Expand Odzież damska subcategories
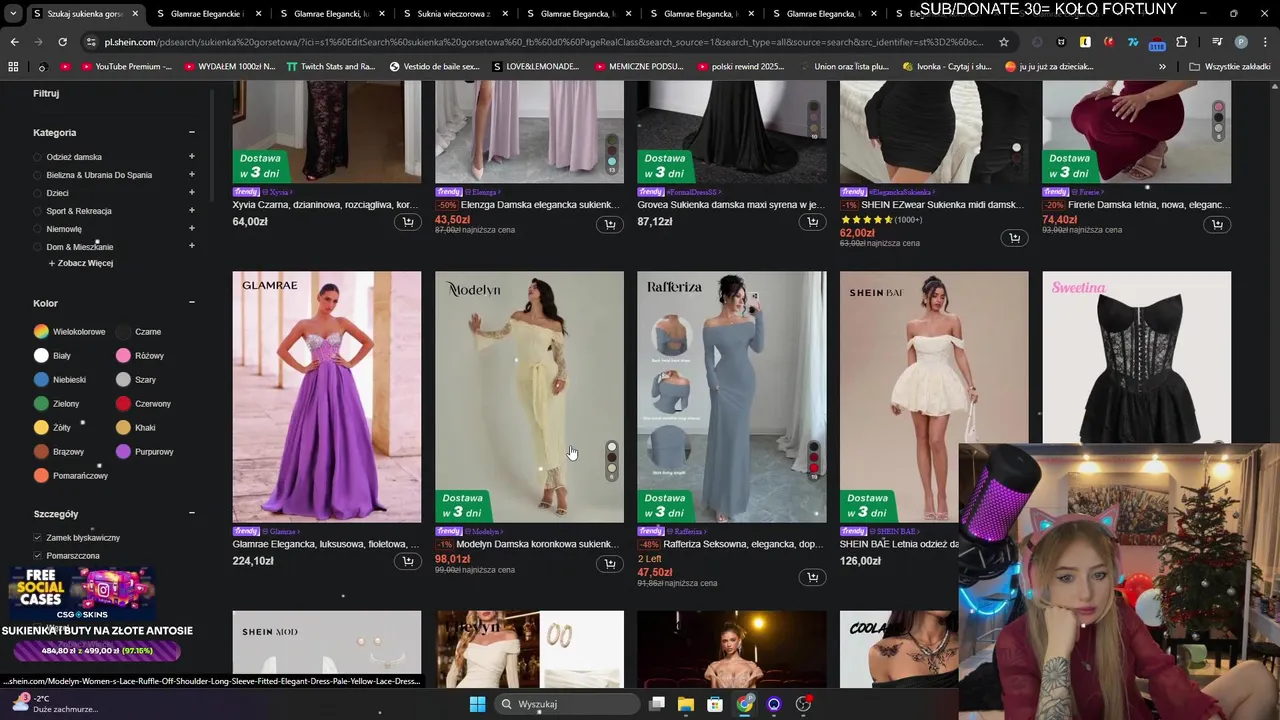This screenshot has height=720, width=1280. (x=191, y=156)
